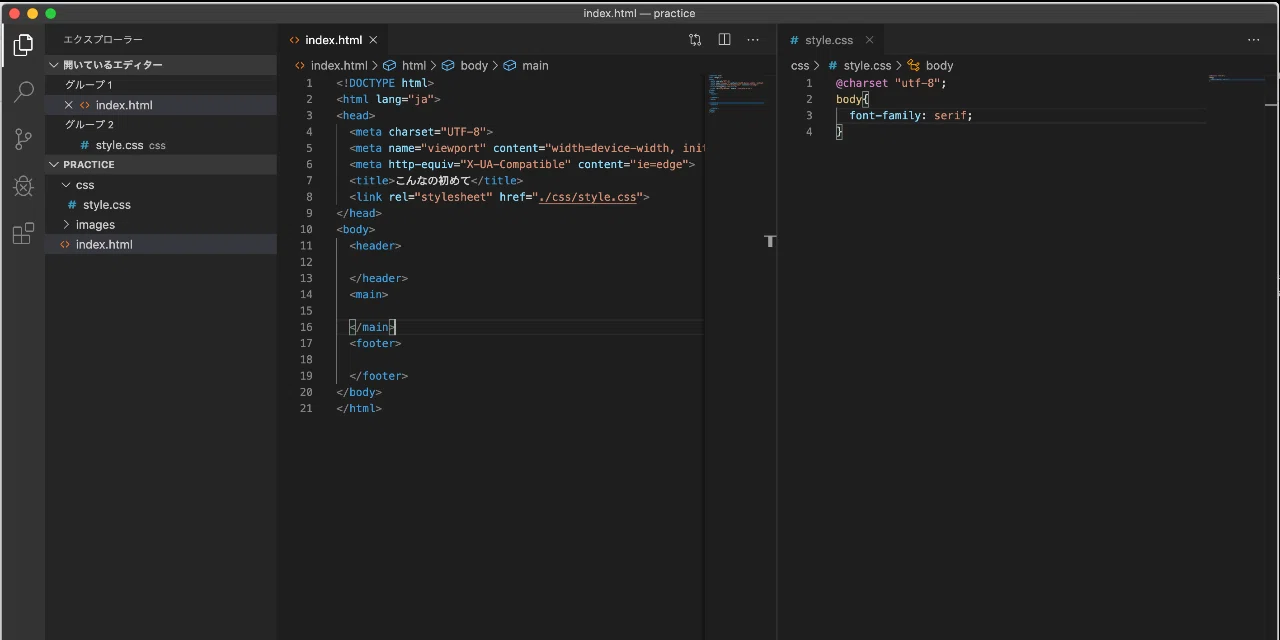Follow the ./css/style.css link in code
1280x640 pixels.
(x=588, y=197)
